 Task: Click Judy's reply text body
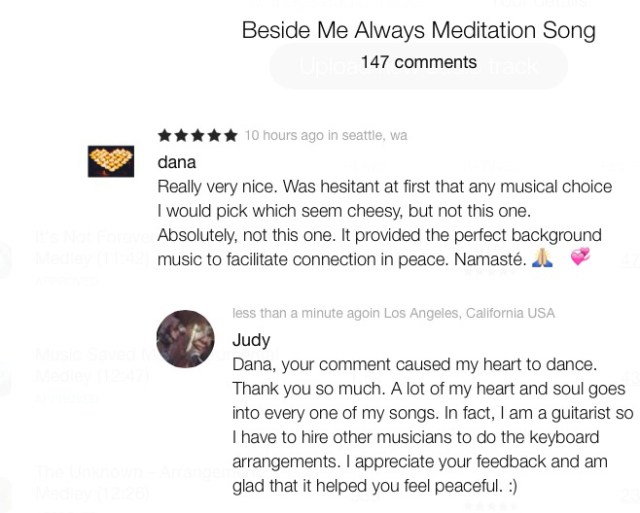pyautogui.click(x=430, y=424)
